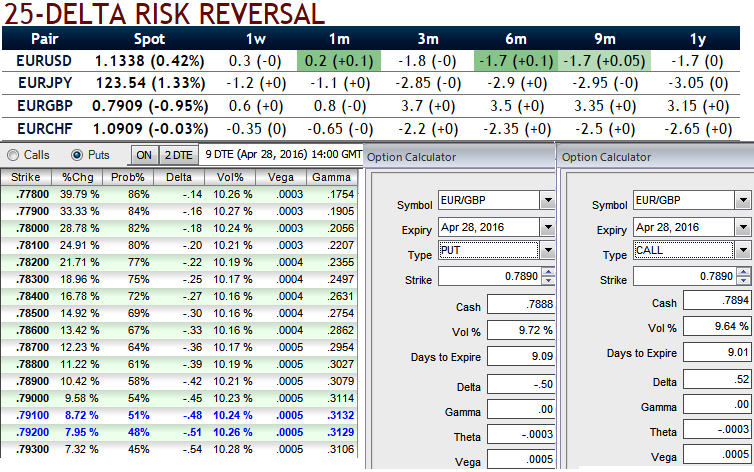Viewport: 754px width, 472px height.
Task: Click the EURGBP pair row label
Action: (x=45, y=106)
